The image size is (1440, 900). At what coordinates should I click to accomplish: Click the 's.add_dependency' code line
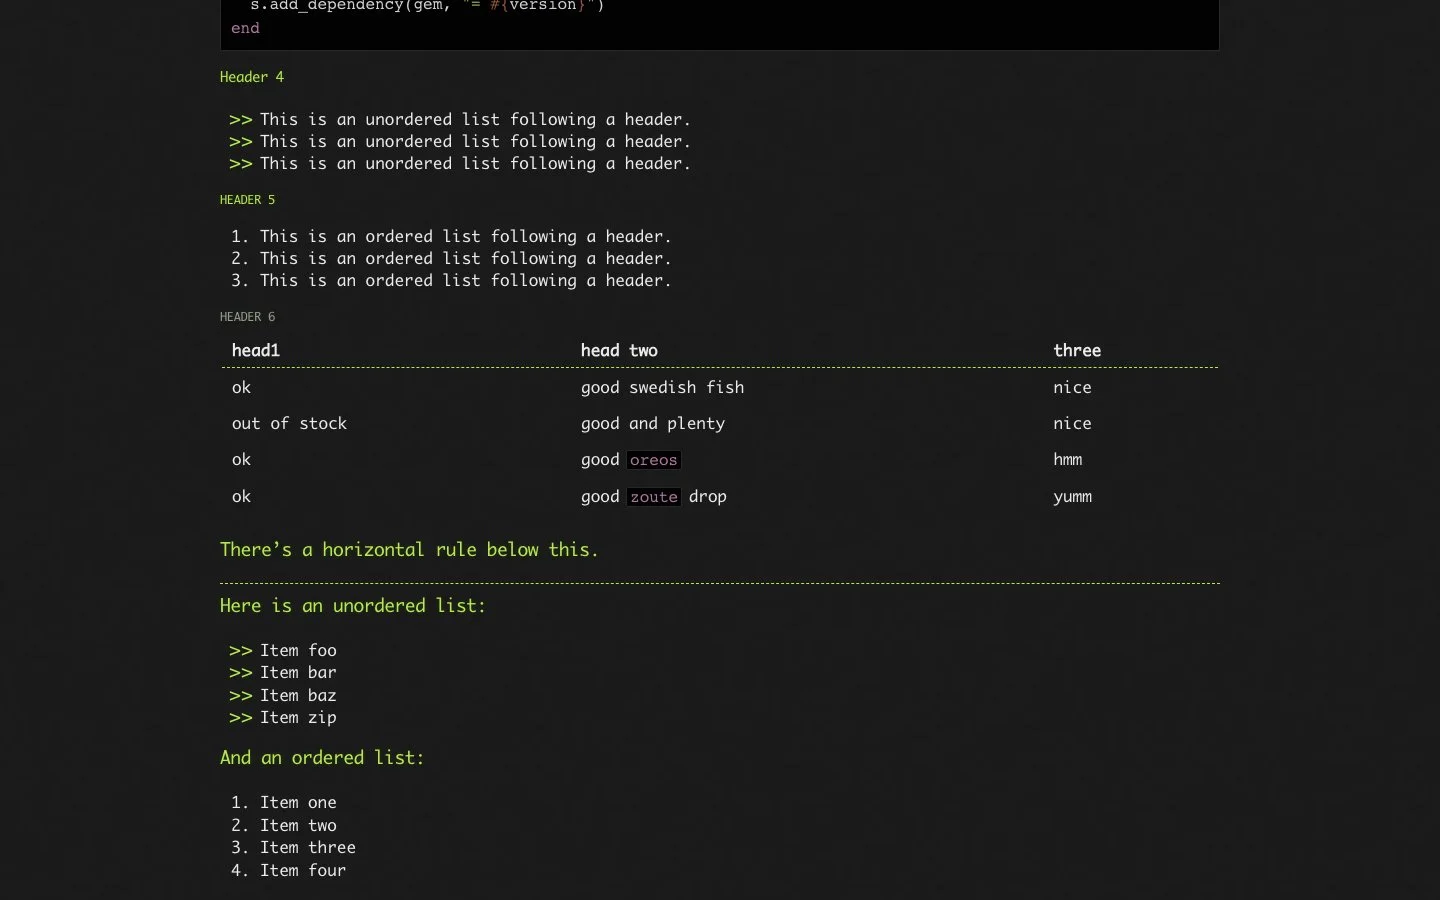427,6
